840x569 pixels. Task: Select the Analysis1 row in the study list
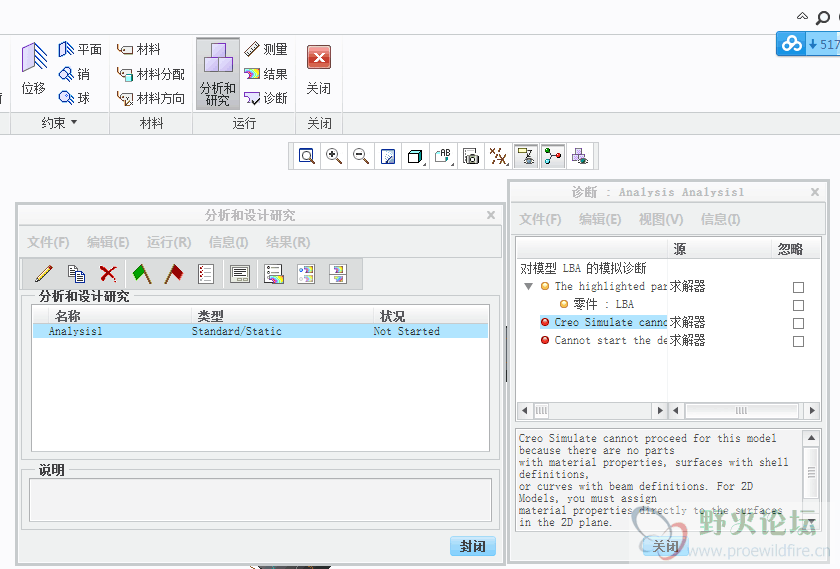coord(260,331)
